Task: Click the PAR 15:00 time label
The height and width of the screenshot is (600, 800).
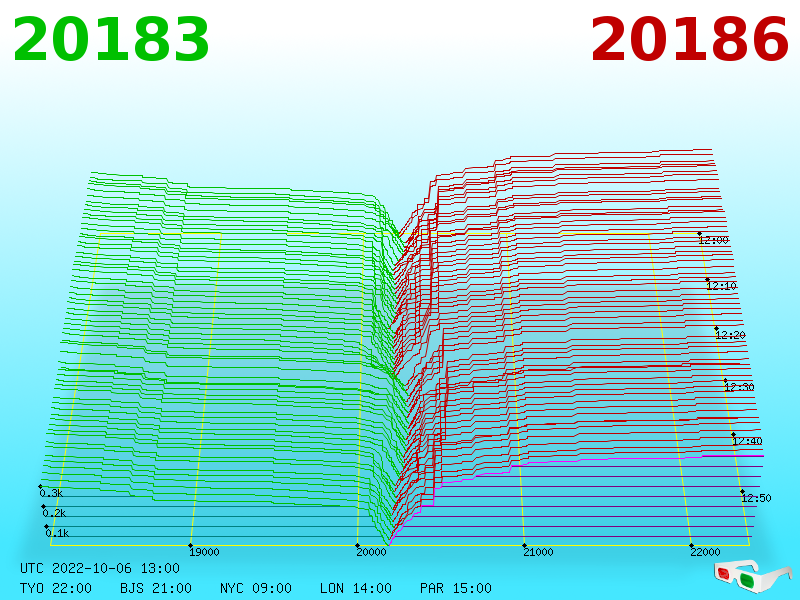Action: (x=456, y=588)
